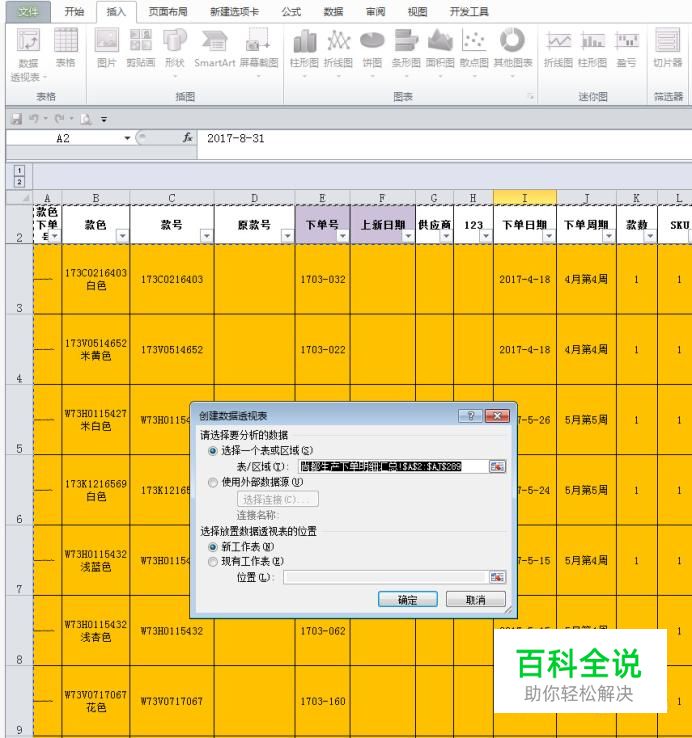Viewport: 692px width, 738px height.
Task: Open filter dropdown for 原款号 column
Action: coord(287,236)
